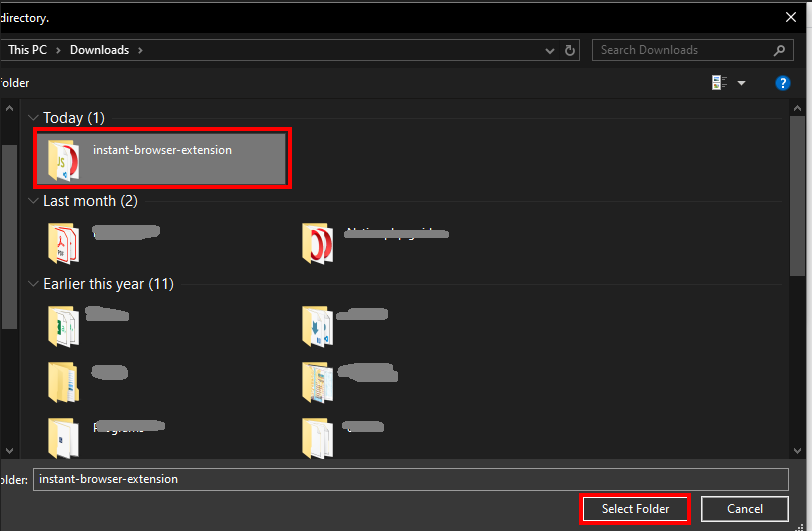Click the Today (1) group header
The height and width of the screenshot is (531, 812).
pos(74,118)
